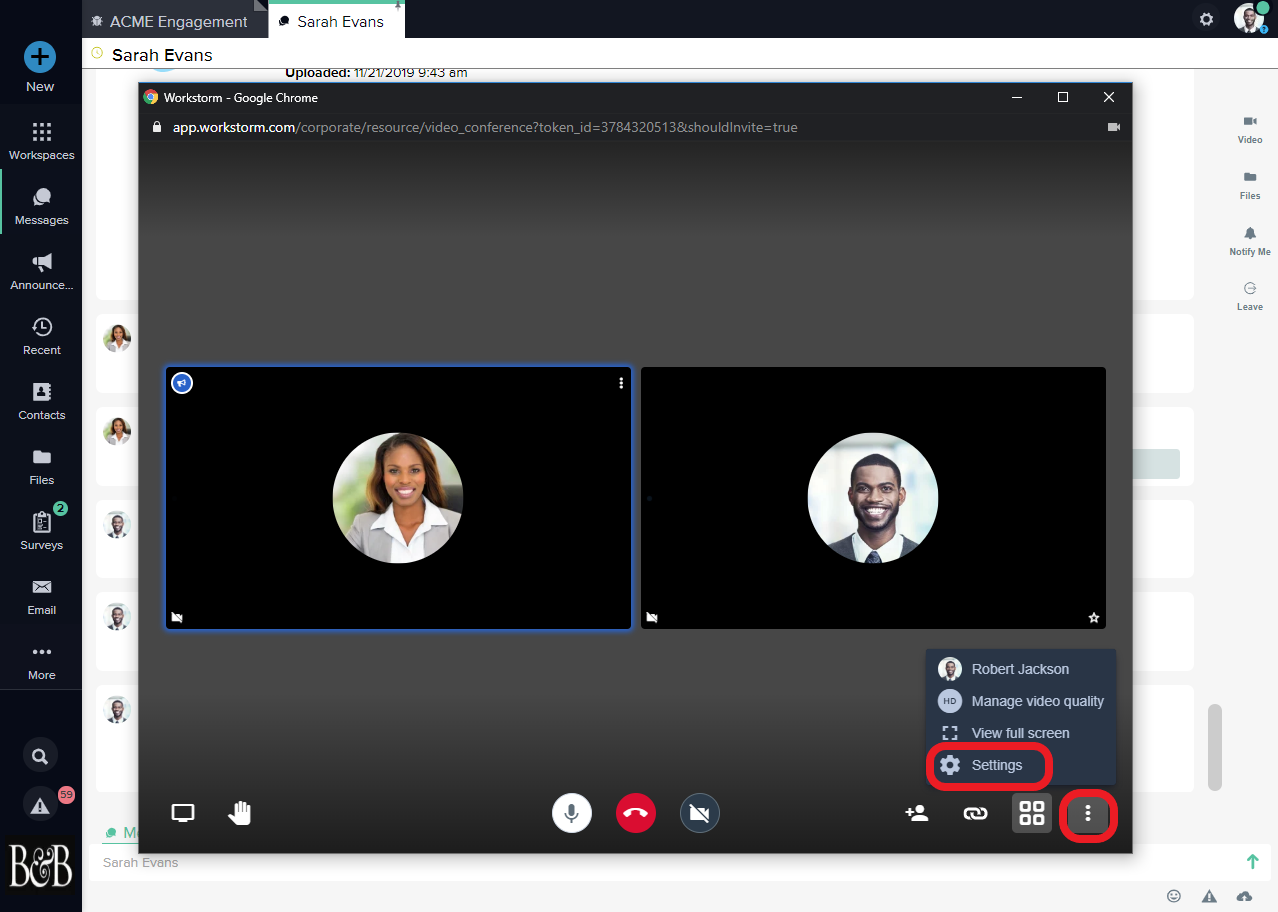Click the site lock icon in Chrome
The image size is (1278, 912).
pos(155,127)
